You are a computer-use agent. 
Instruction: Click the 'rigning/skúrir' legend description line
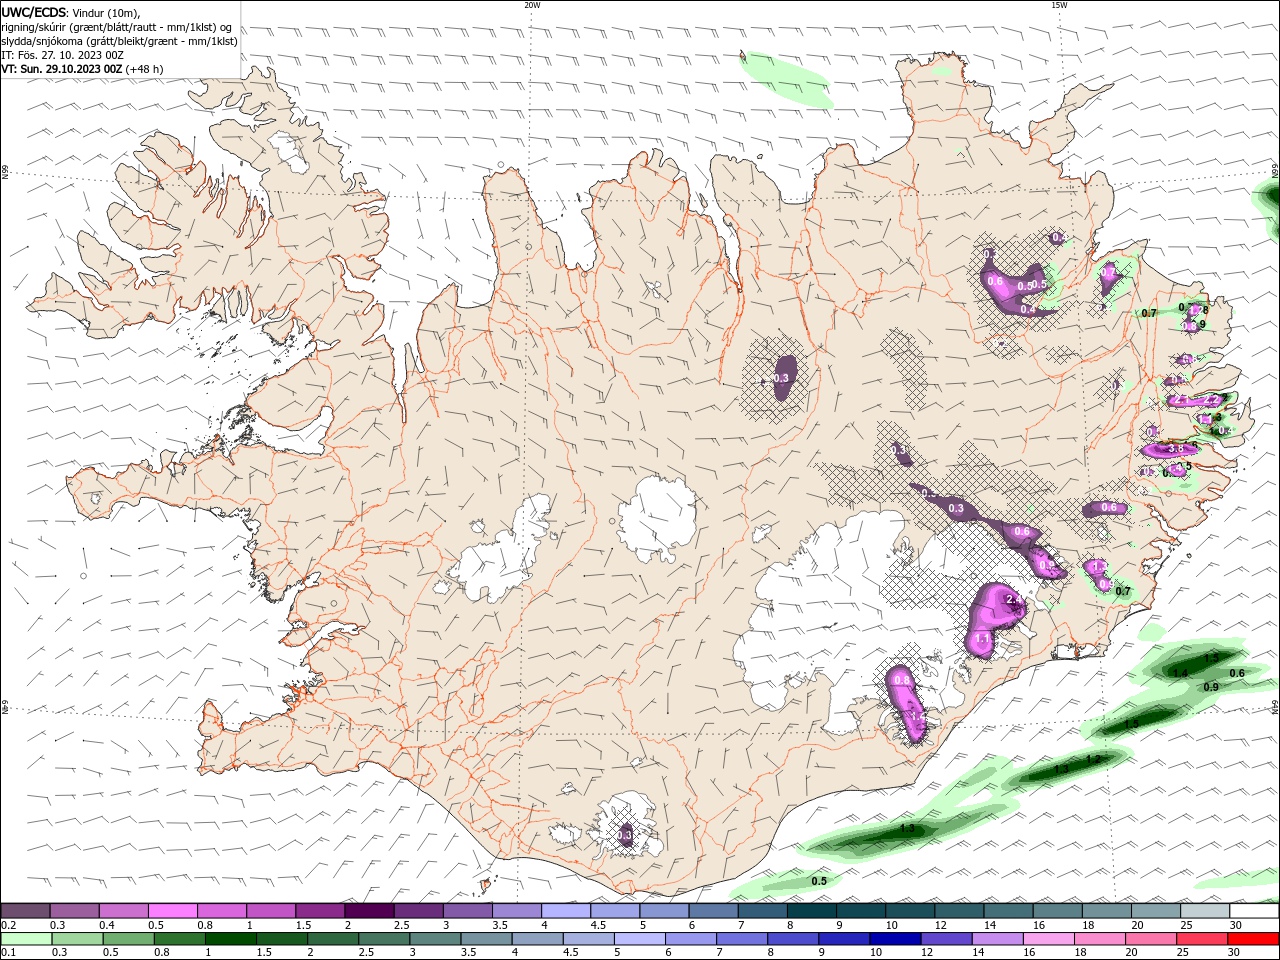(x=117, y=27)
